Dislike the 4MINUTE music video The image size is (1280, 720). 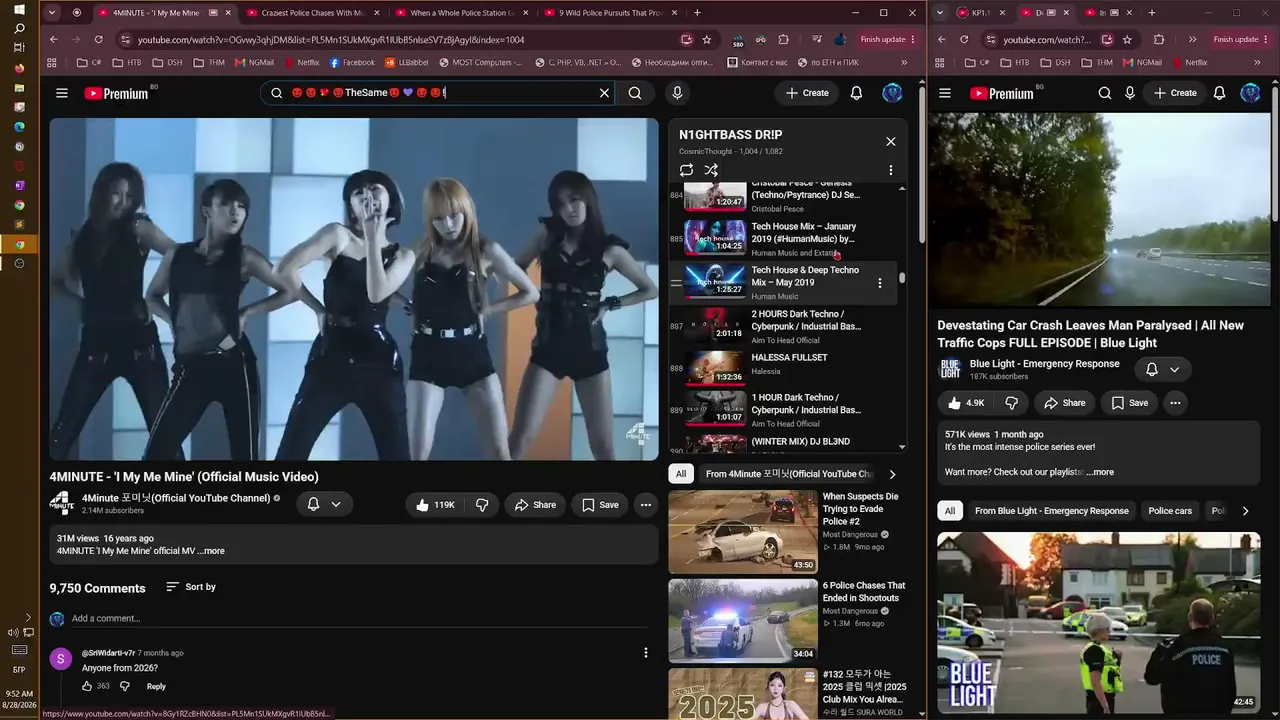coord(482,505)
